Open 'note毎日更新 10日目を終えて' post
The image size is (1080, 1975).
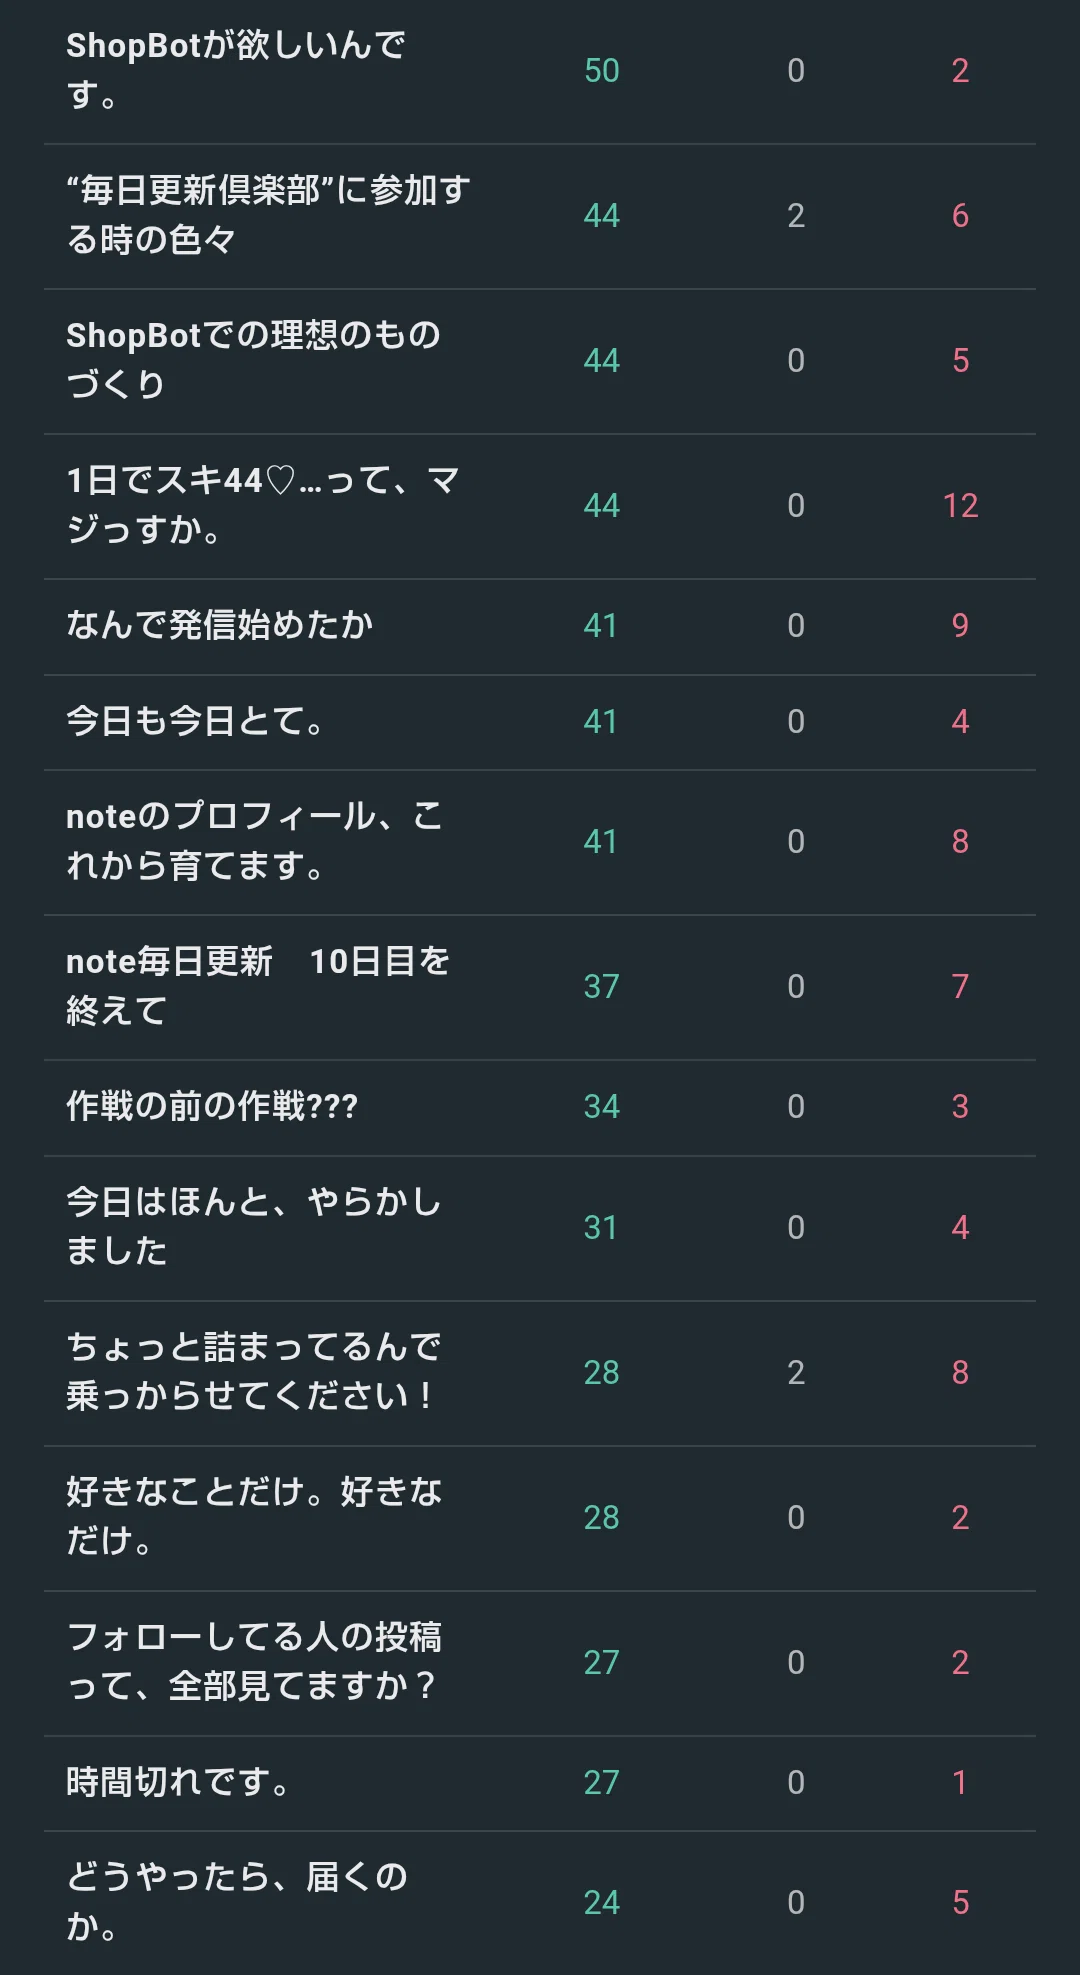[x=258, y=986]
